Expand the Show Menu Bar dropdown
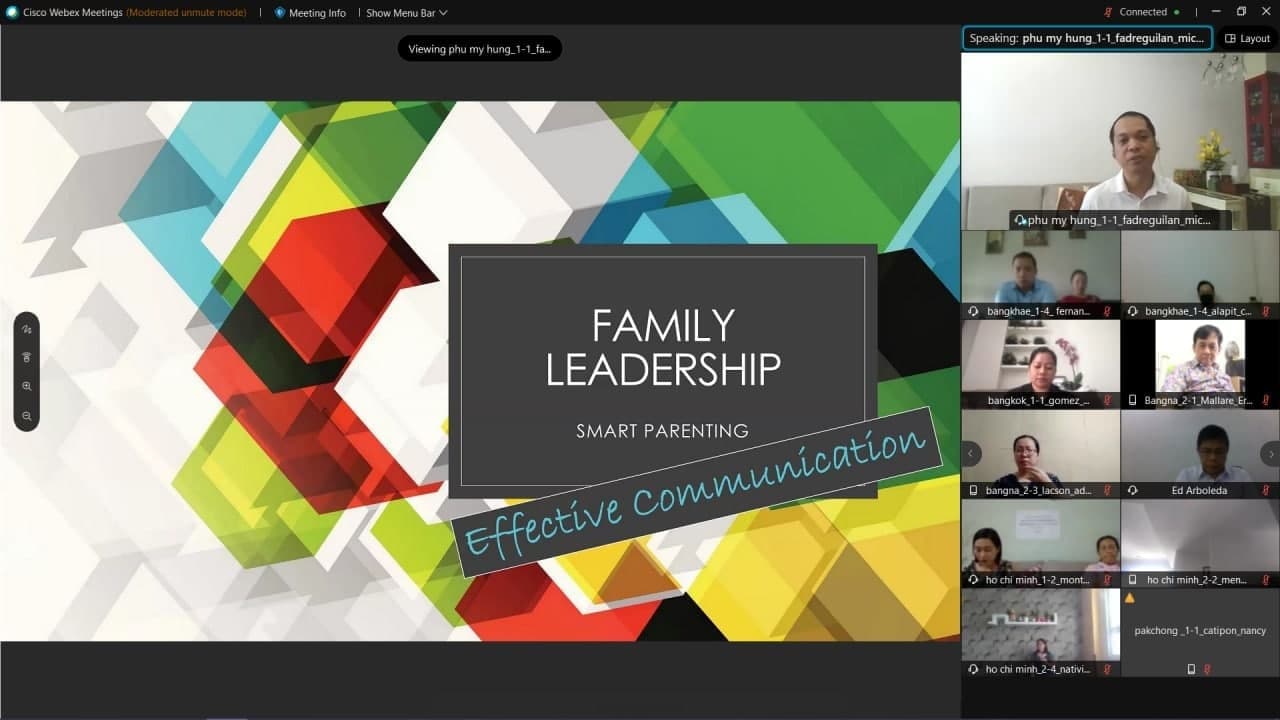The width and height of the screenshot is (1280, 720). click(407, 13)
